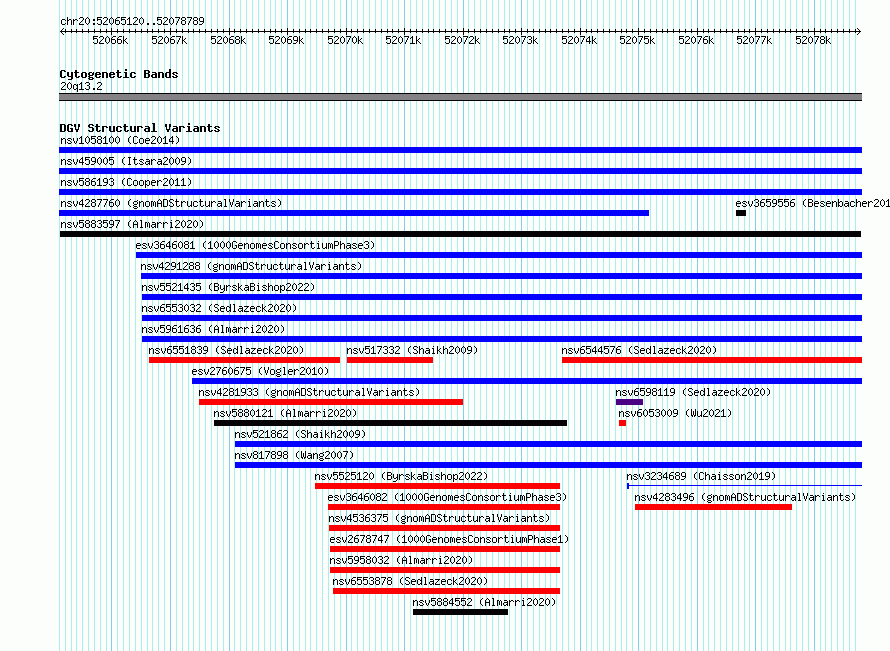Click nsv6553032 (Sedlazeck2020) label
The image size is (890, 651).
pos(219,308)
